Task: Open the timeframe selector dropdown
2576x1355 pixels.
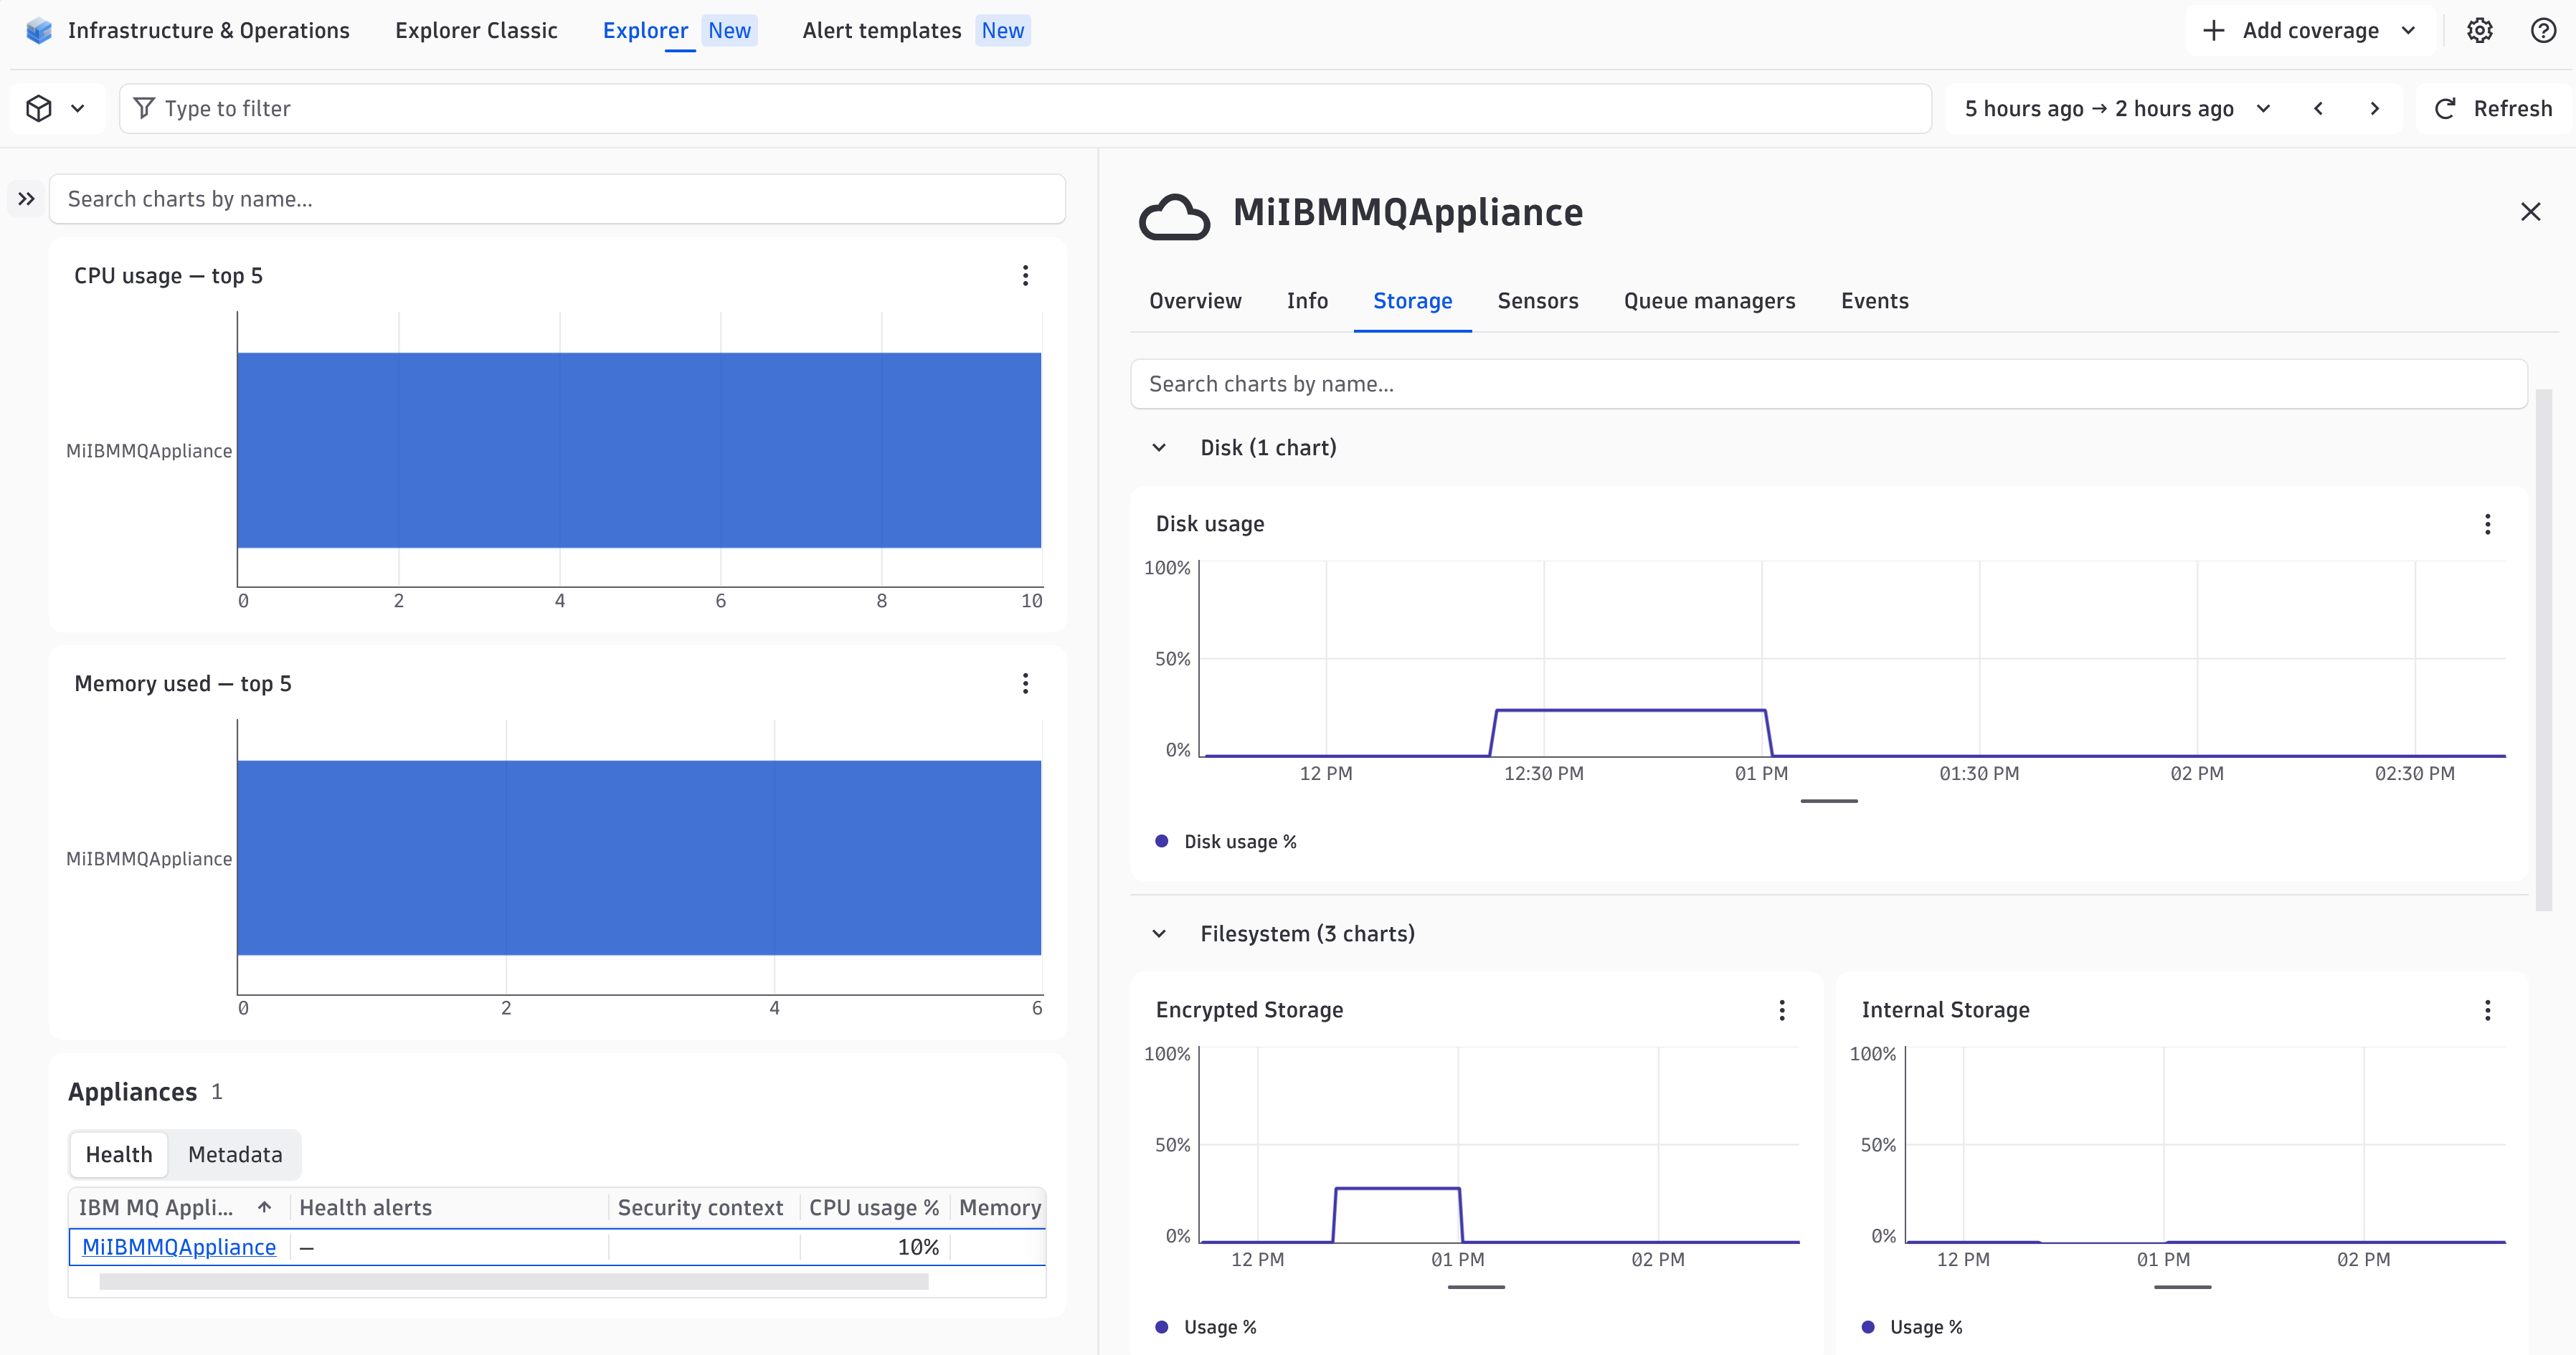Action: pos(2117,108)
